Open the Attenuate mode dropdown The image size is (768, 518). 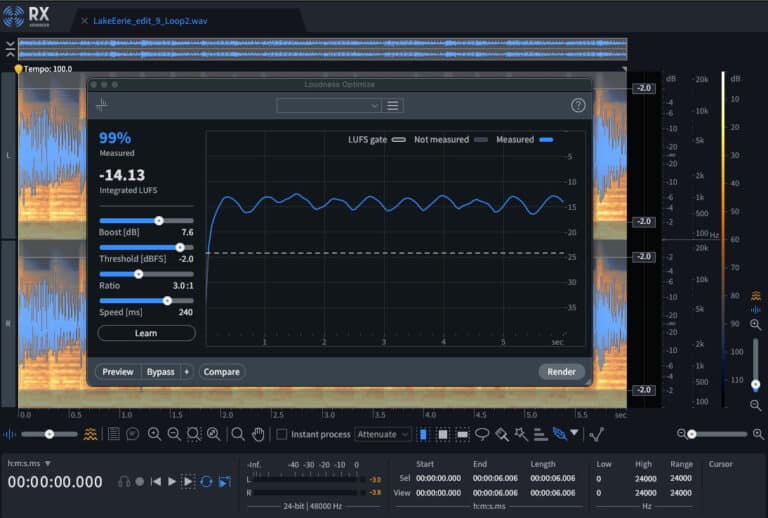tap(382, 434)
